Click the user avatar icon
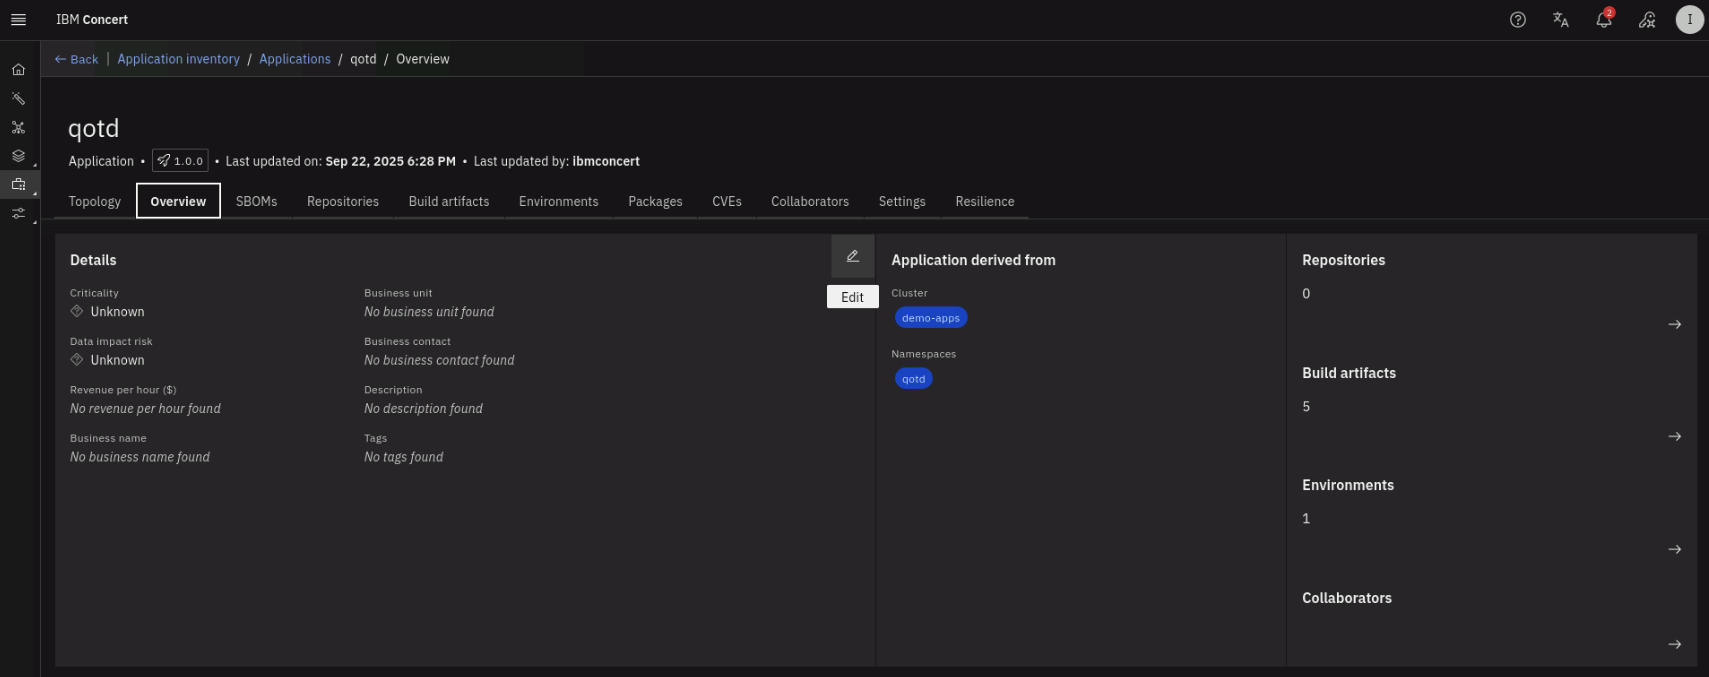This screenshot has height=677, width=1709. [x=1689, y=20]
